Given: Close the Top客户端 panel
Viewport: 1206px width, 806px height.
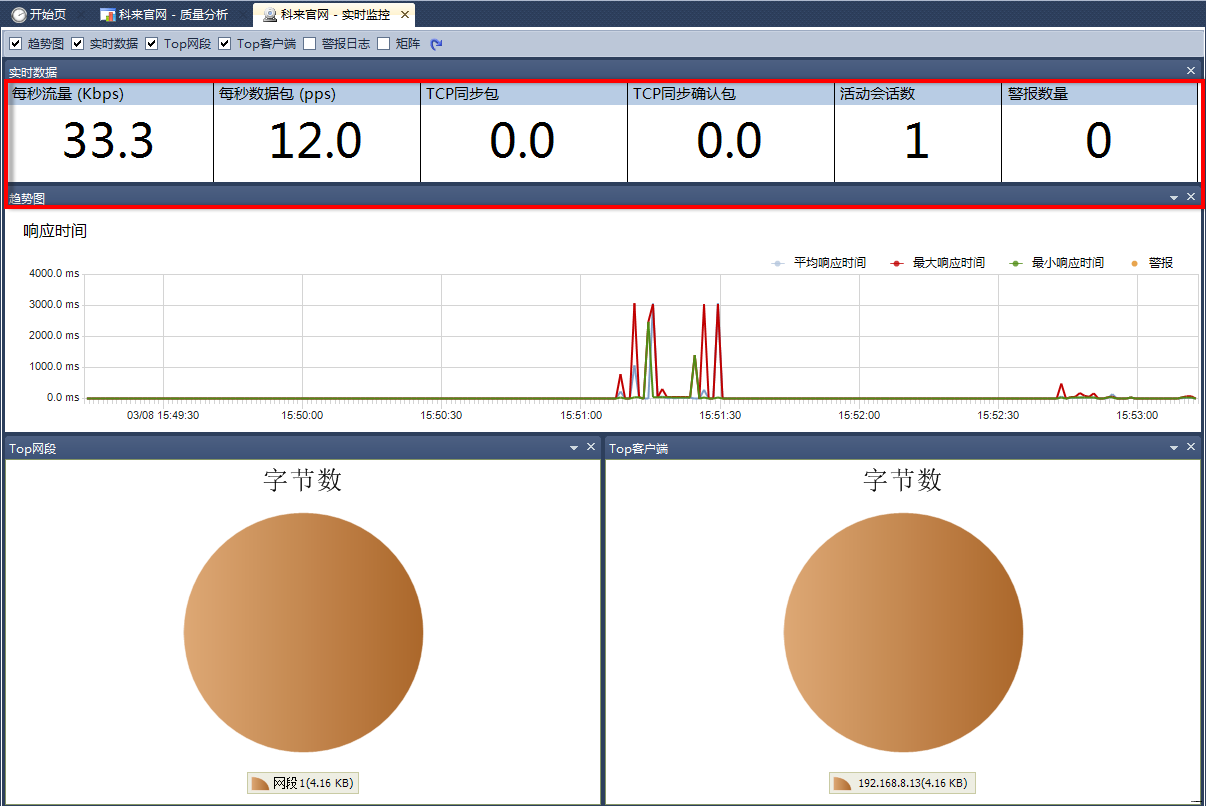Looking at the screenshot, I should [1190, 447].
